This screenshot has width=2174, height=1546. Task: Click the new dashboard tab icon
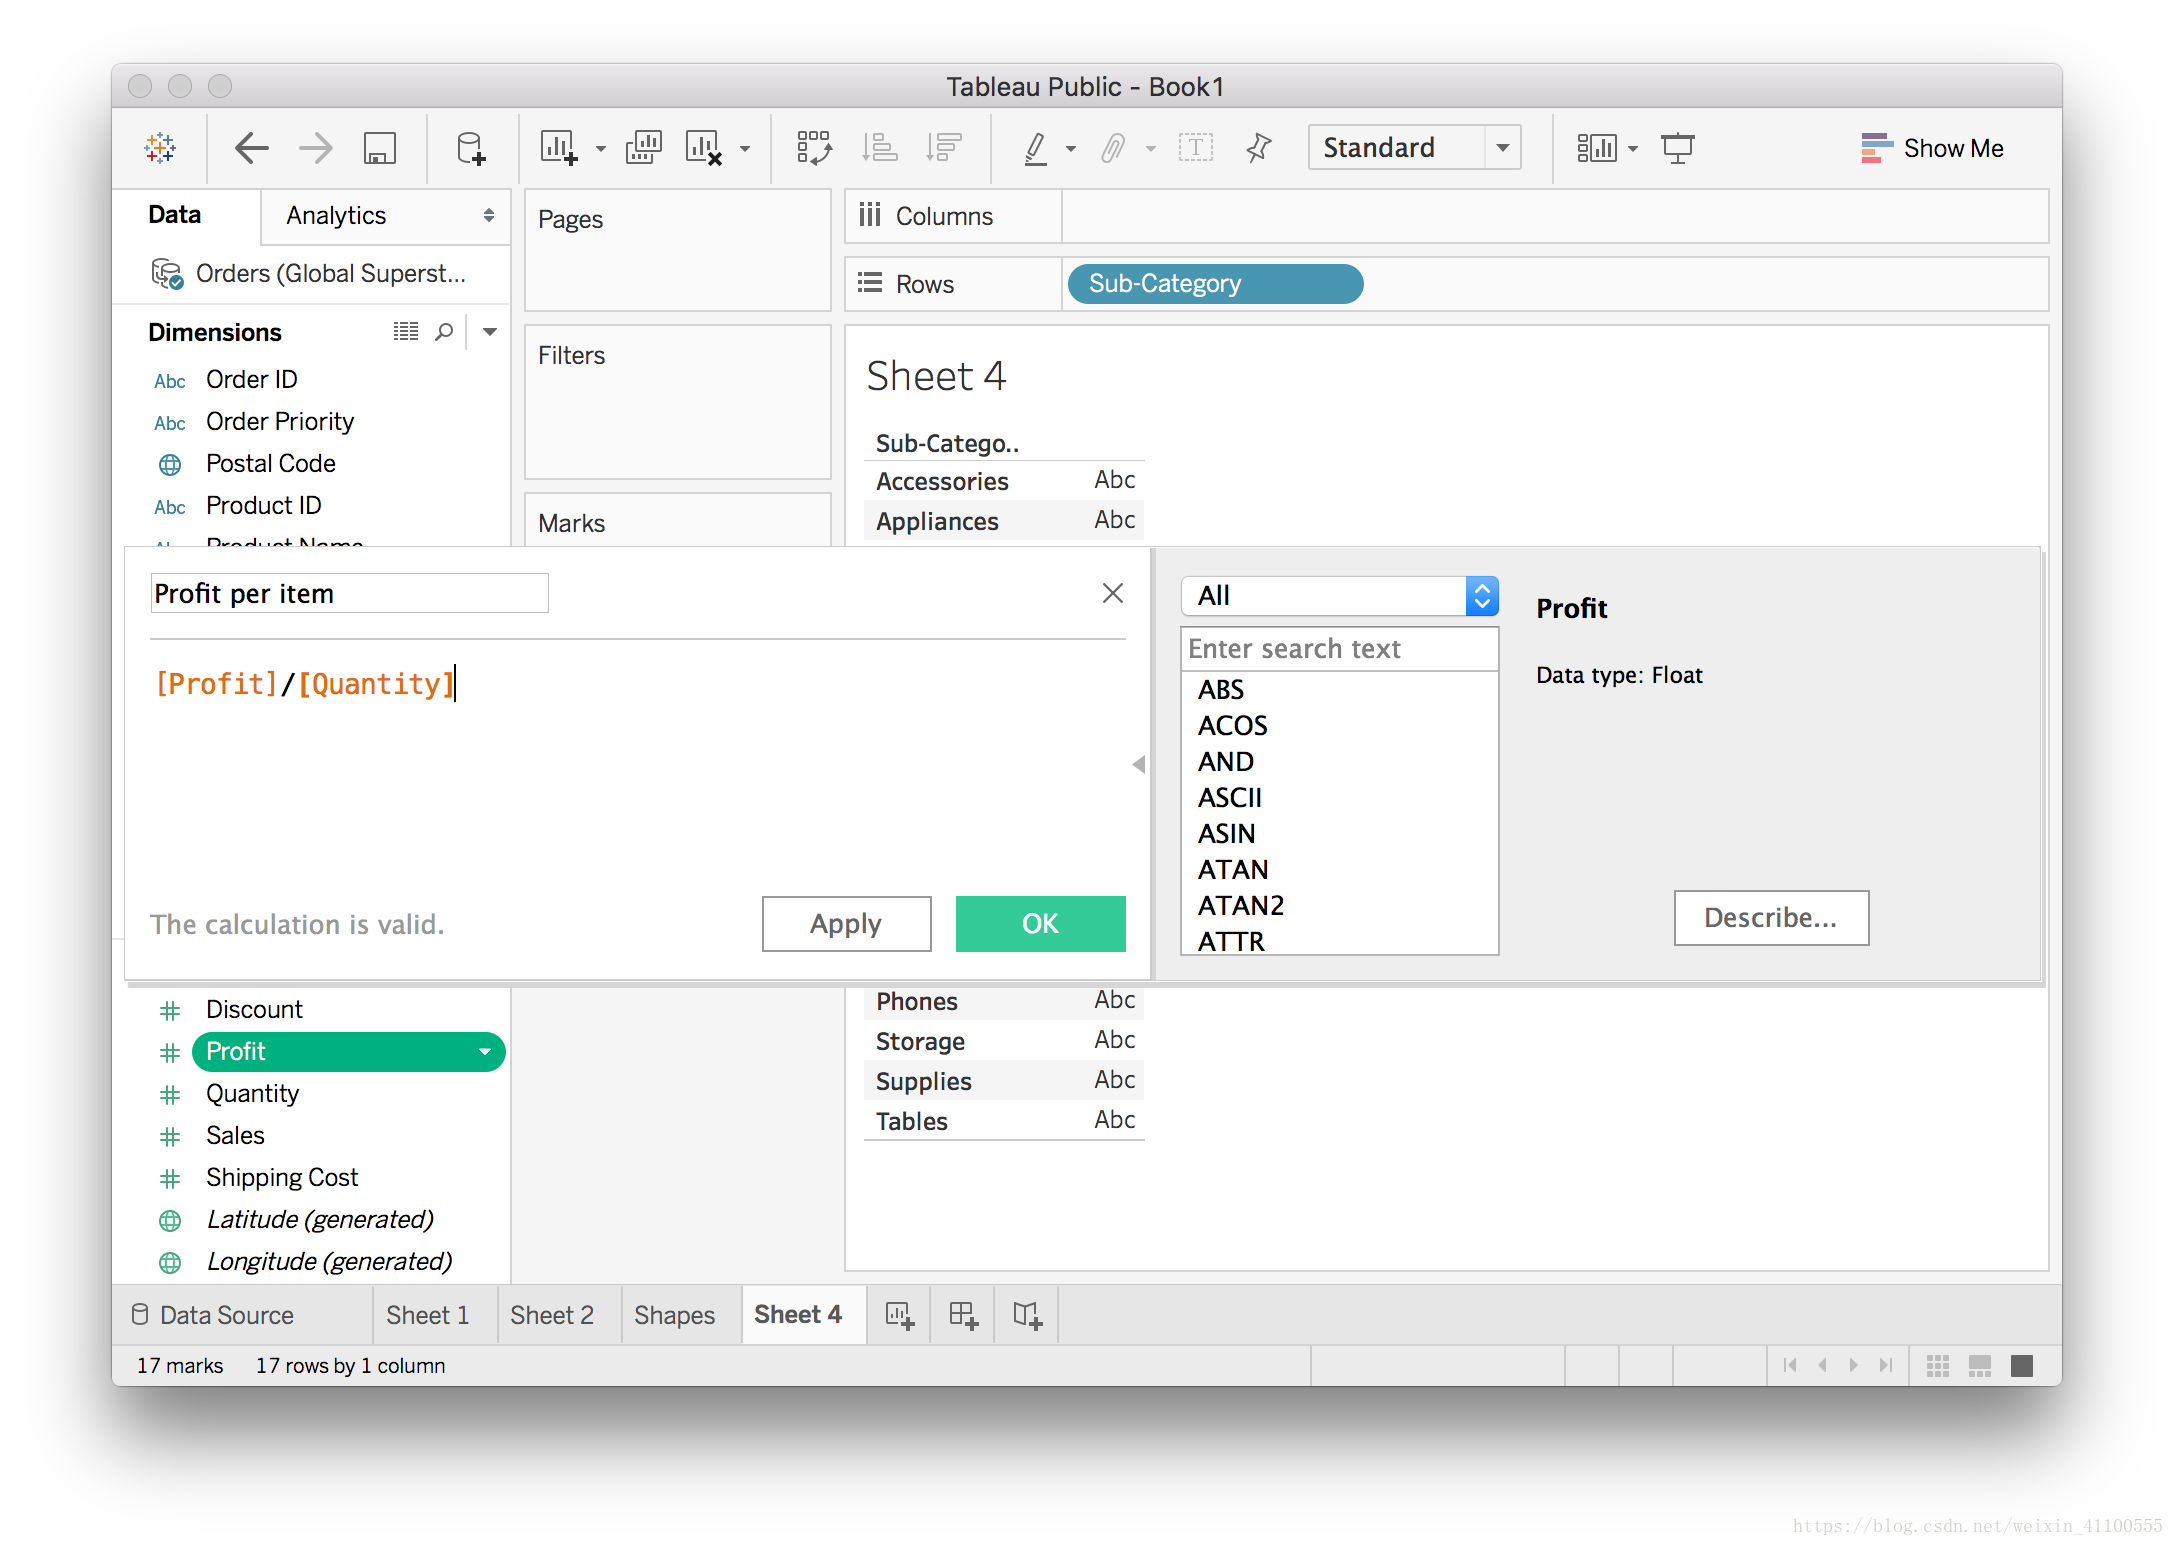tap(964, 1315)
